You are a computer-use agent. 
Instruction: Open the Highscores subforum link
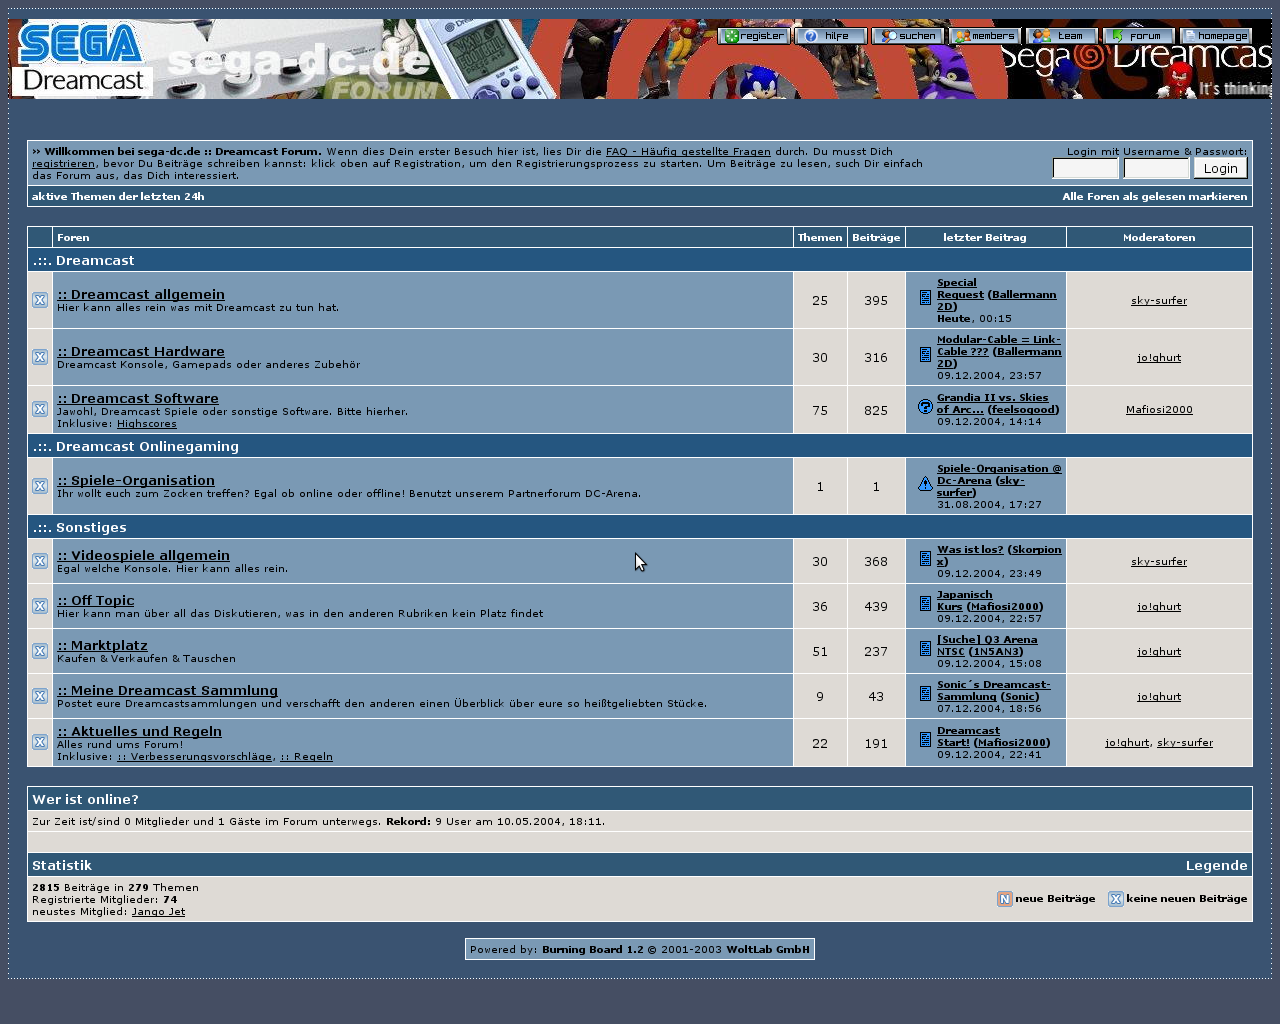click(x=147, y=424)
